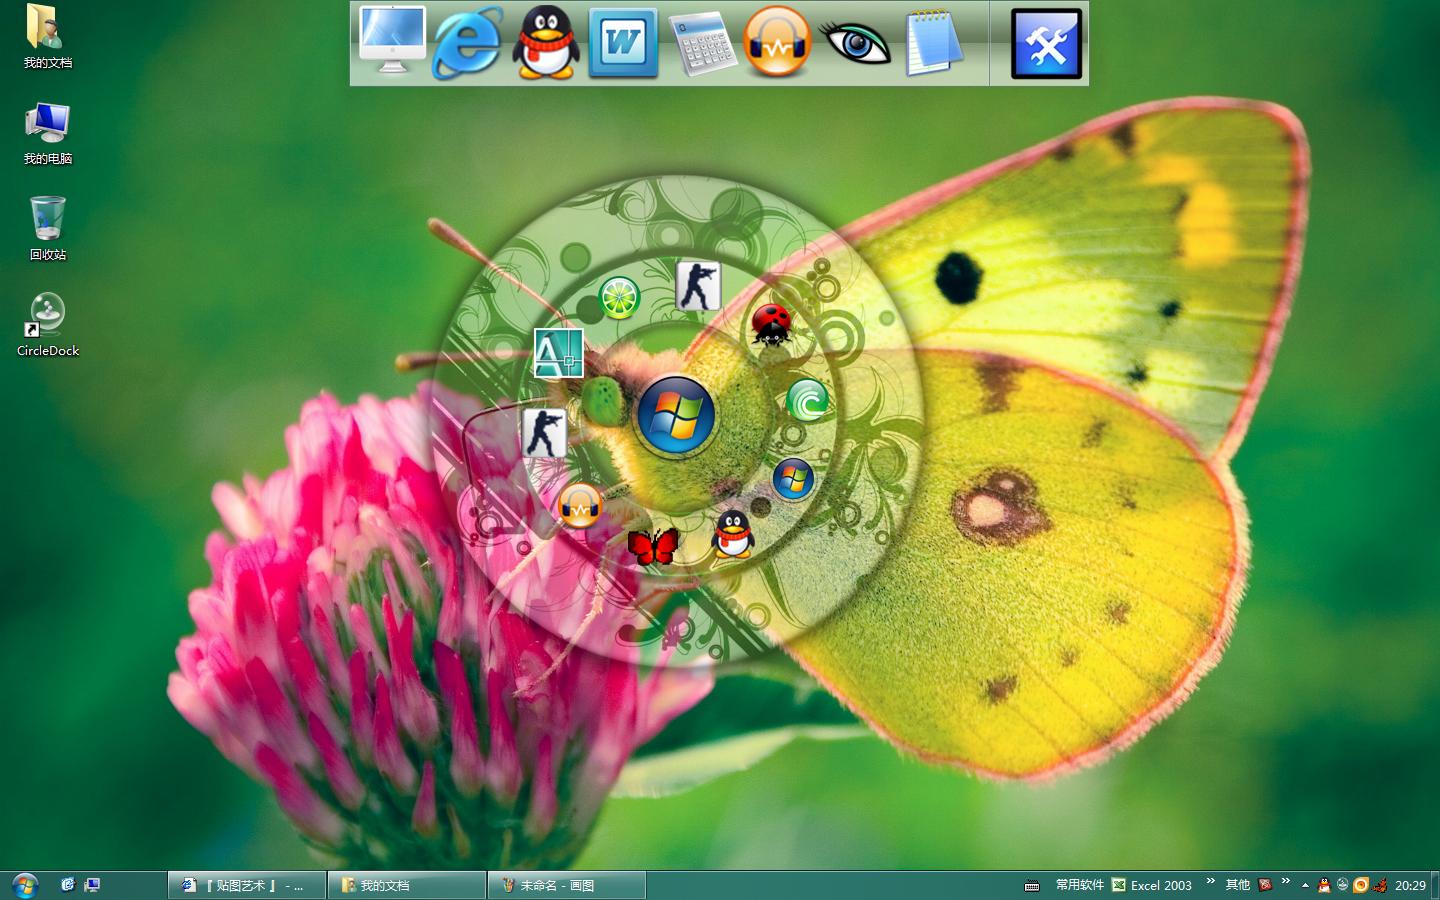Launch Excel 2003 from taskbar toolbar
This screenshot has height=900, width=1440.
(x=1153, y=885)
